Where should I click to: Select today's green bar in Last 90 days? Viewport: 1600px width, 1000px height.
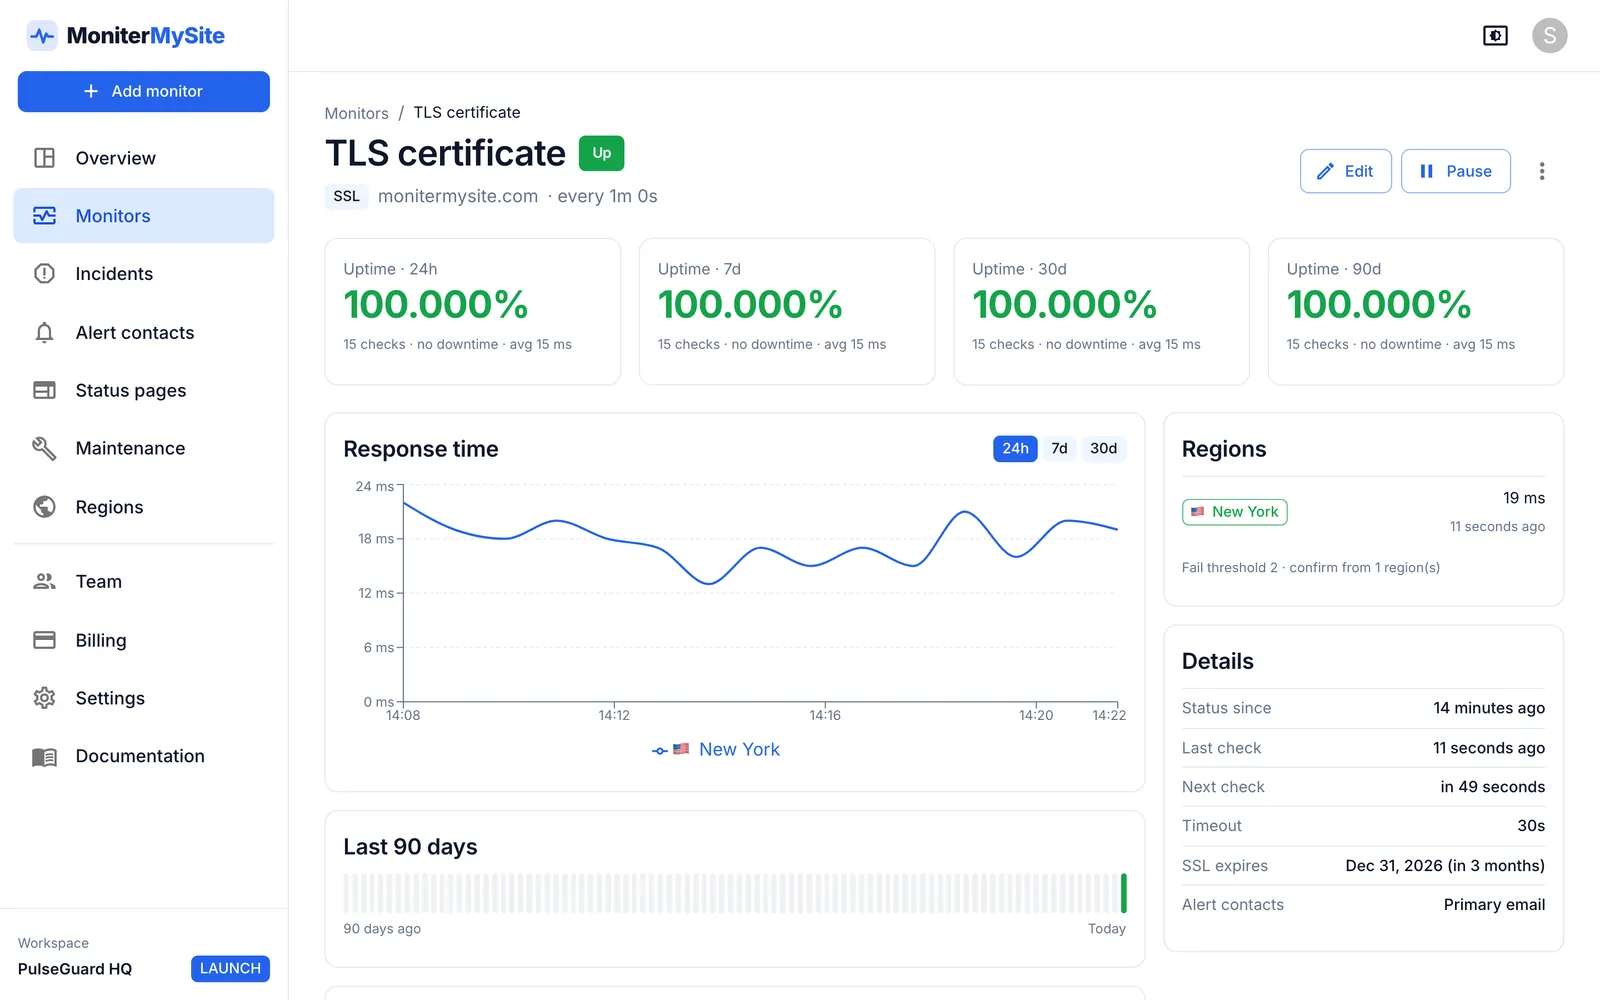1124,893
